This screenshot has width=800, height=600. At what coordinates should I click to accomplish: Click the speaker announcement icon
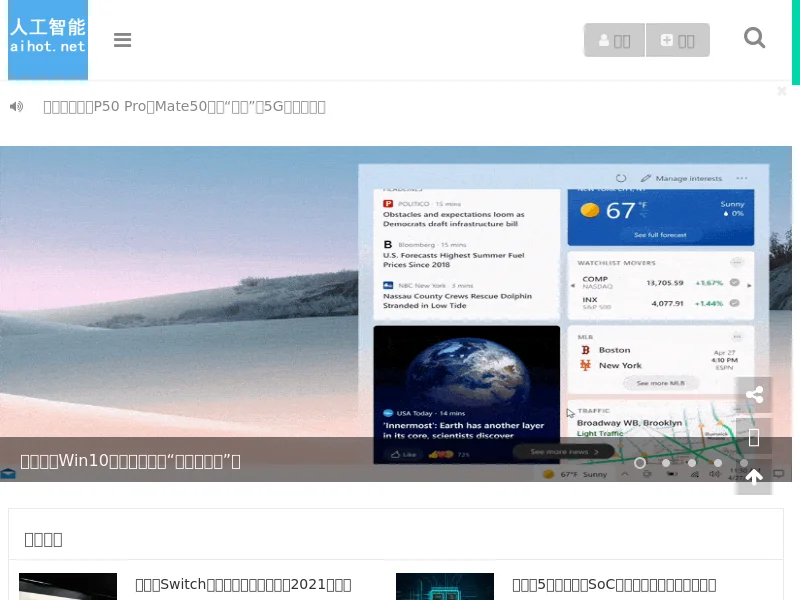click(16, 106)
